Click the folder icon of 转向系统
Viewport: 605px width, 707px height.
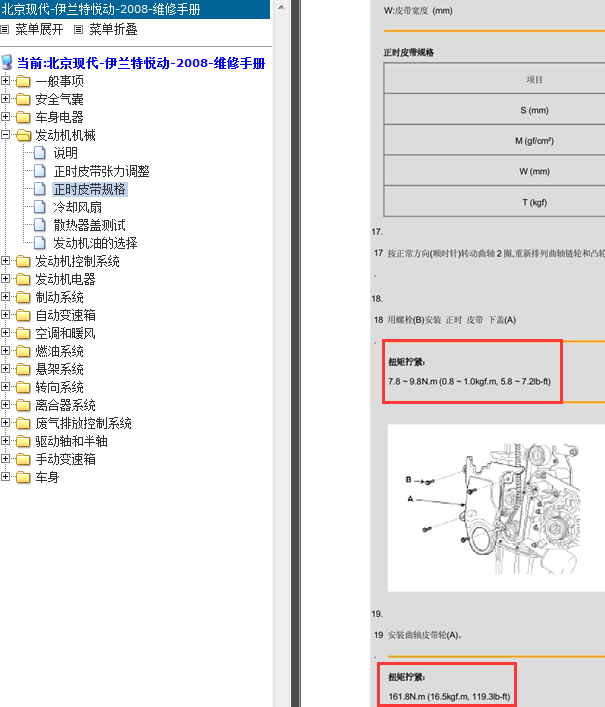(x=23, y=387)
